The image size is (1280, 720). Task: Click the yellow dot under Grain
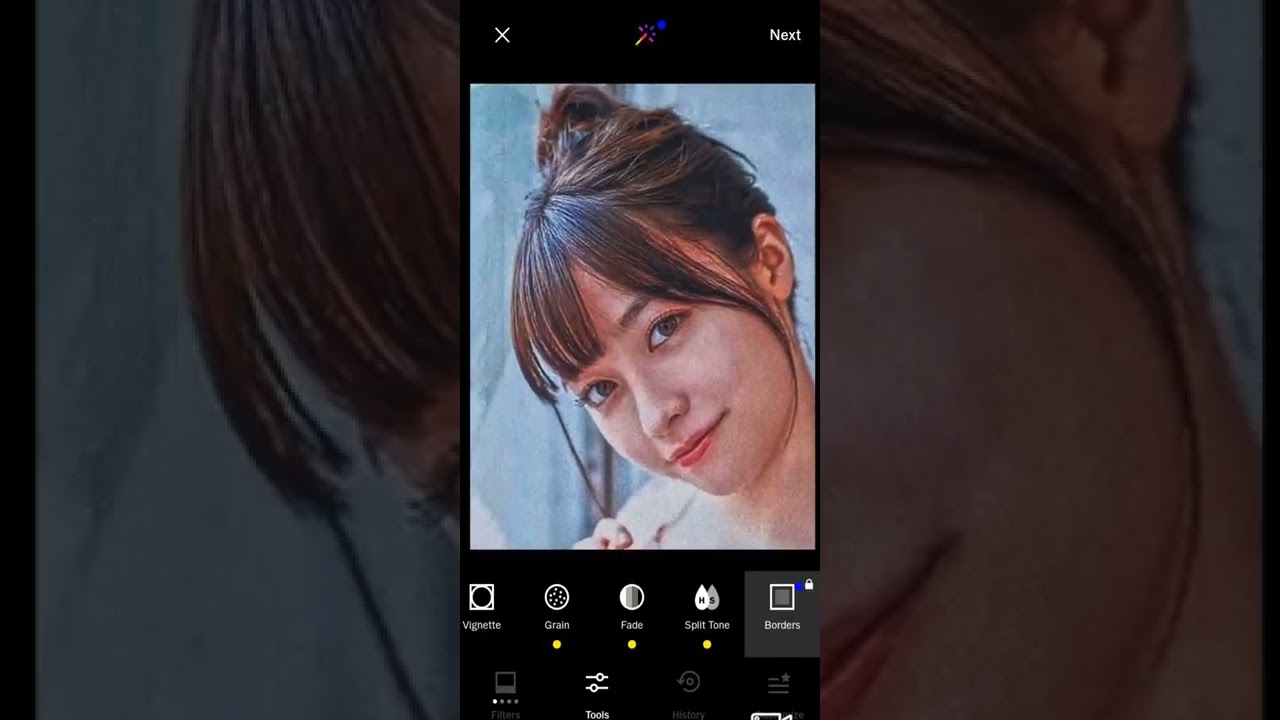tap(557, 645)
